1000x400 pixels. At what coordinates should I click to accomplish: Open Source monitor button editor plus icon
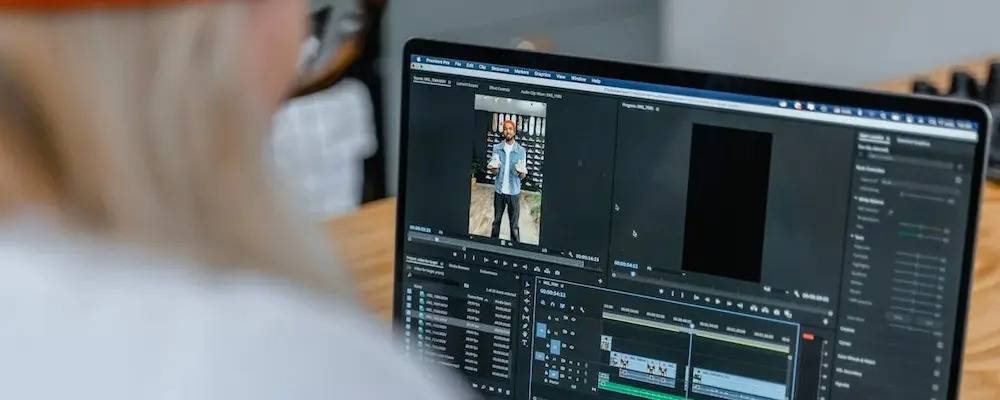600,281
